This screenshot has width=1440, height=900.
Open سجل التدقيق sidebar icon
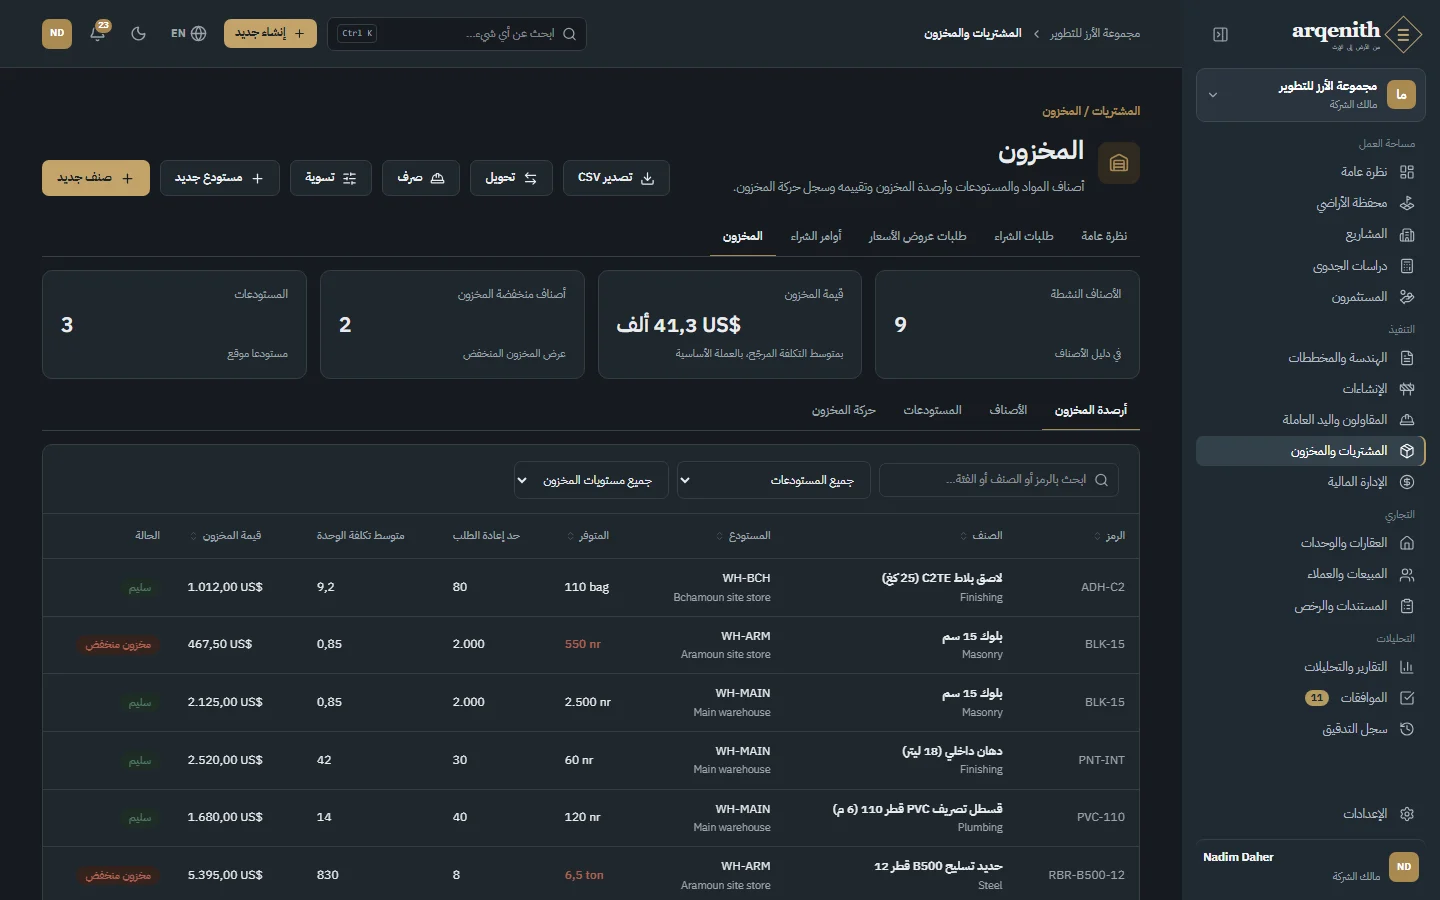pos(1407,729)
